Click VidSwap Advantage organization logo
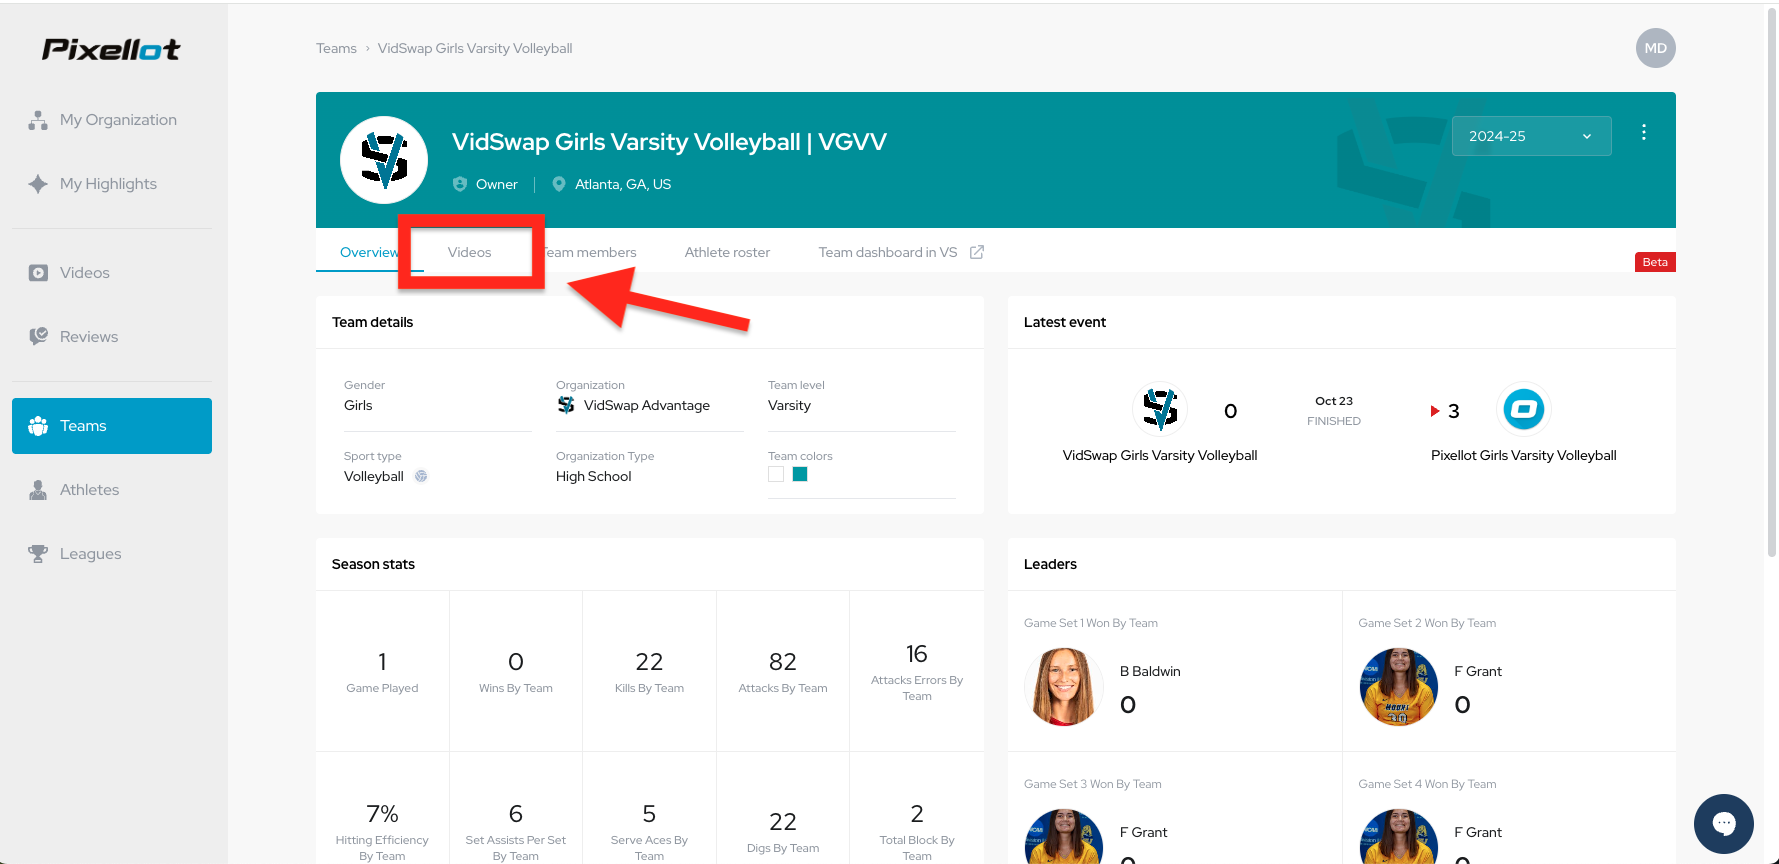 point(566,405)
